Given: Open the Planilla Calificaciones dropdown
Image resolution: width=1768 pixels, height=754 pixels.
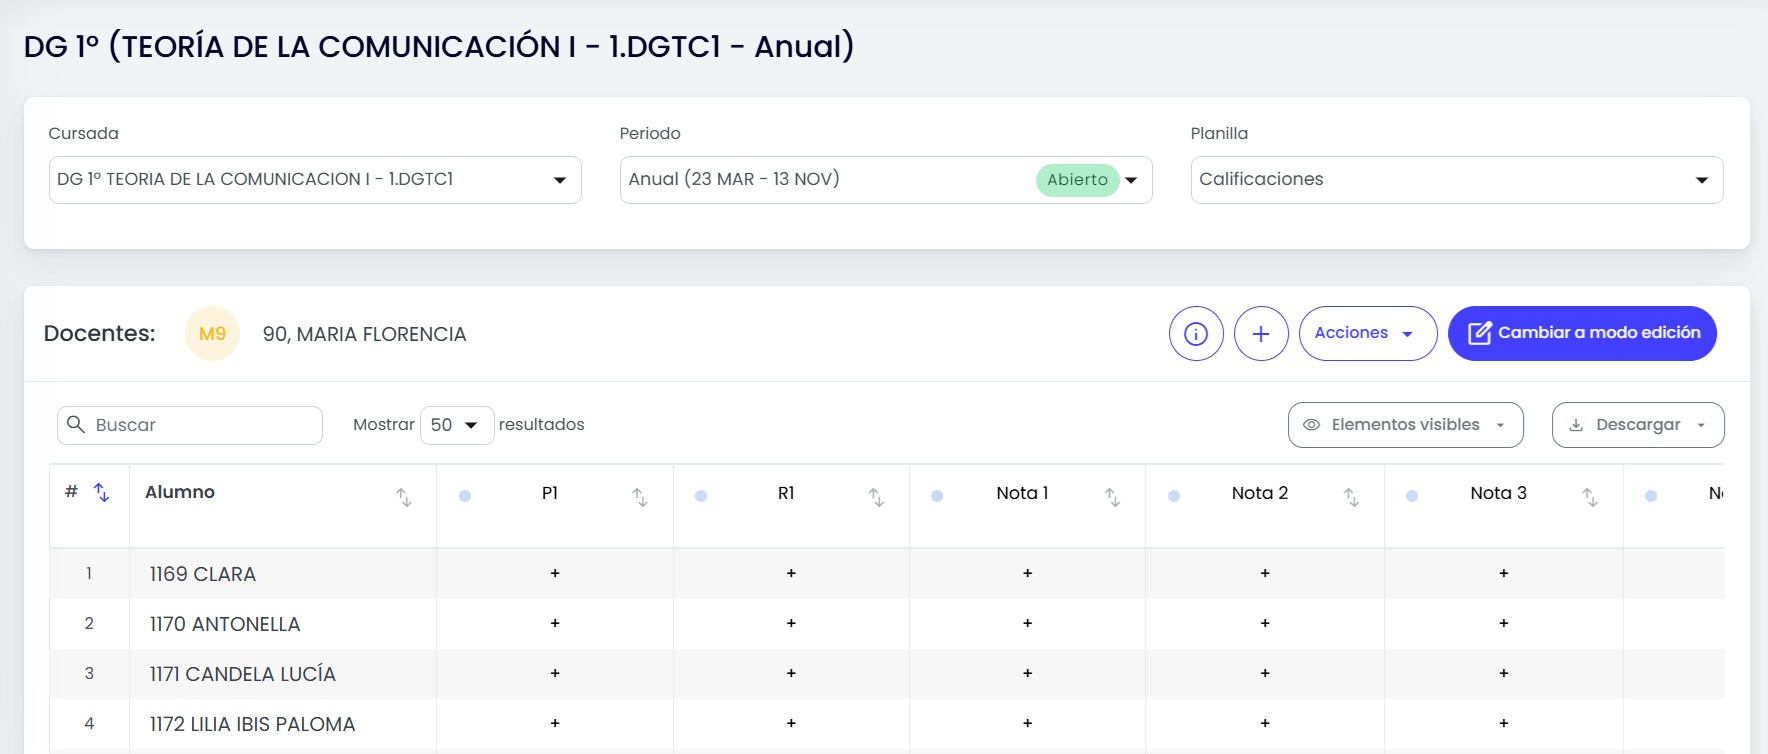Looking at the screenshot, I should [x=1457, y=180].
